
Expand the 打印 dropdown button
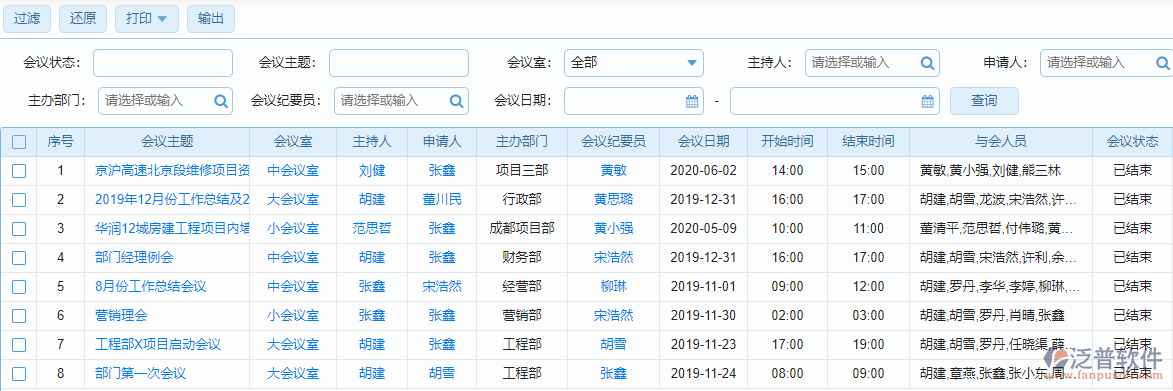click(x=147, y=19)
